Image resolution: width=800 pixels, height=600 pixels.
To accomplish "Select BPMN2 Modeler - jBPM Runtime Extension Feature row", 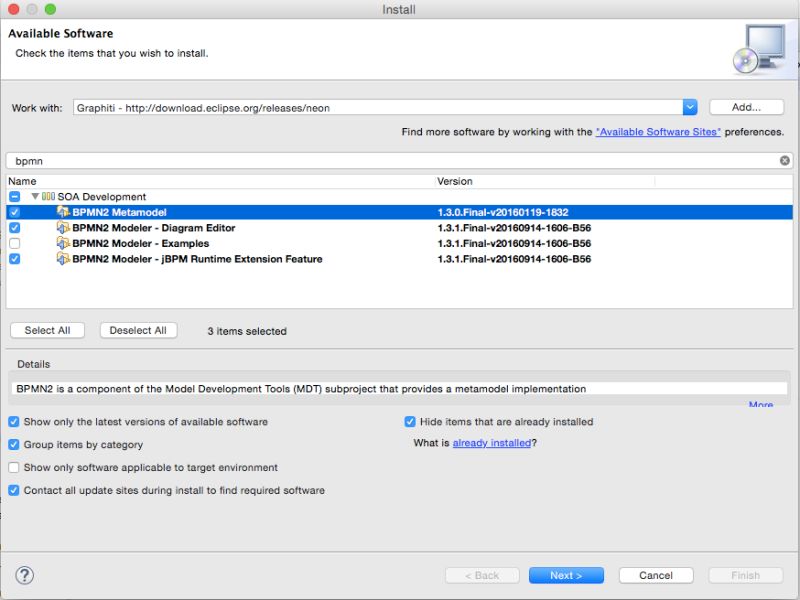I will pos(399,259).
